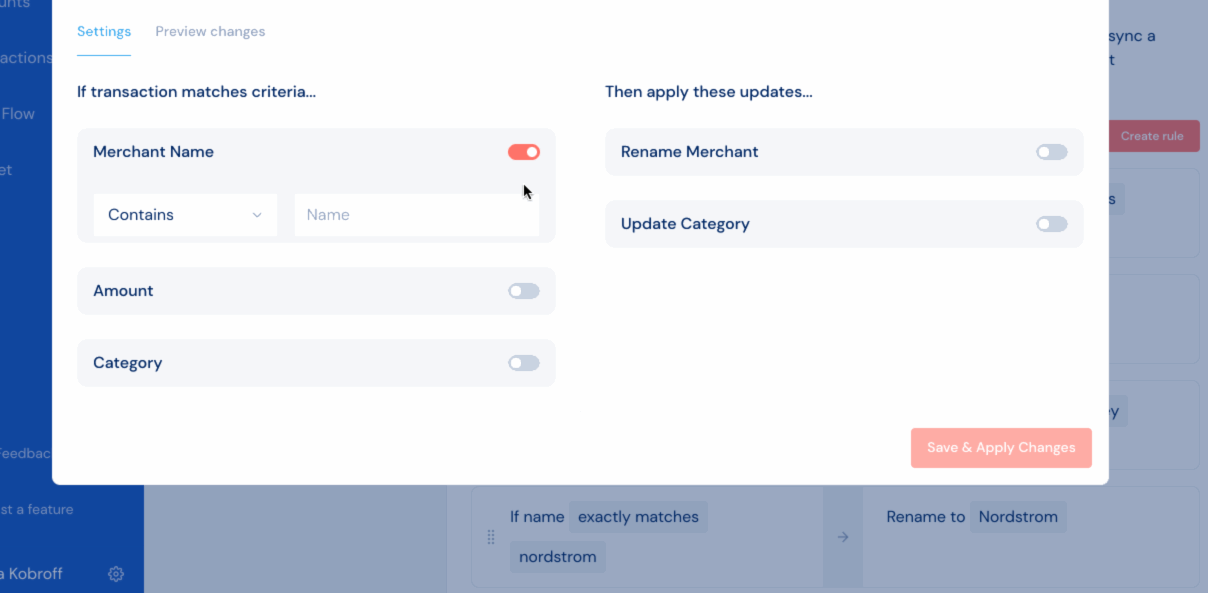
Task: Turn on the Category criteria toggle
Action: 523,363
